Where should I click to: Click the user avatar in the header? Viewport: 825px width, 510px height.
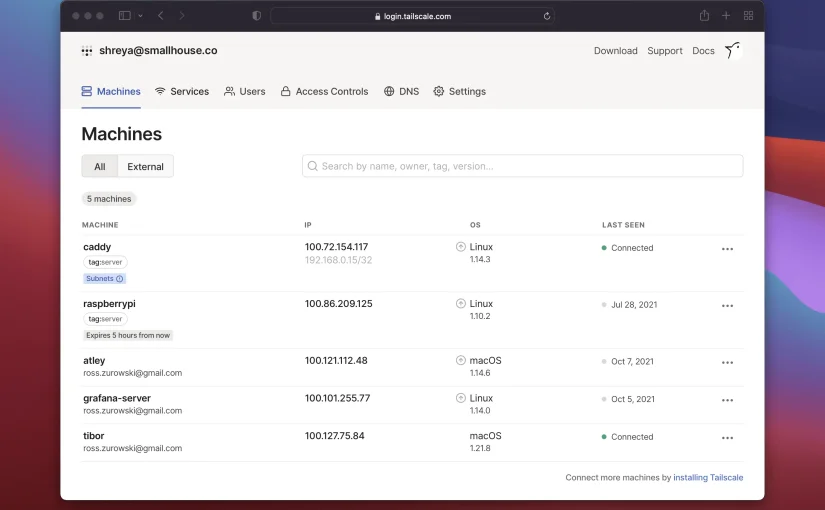click(732, 51)
